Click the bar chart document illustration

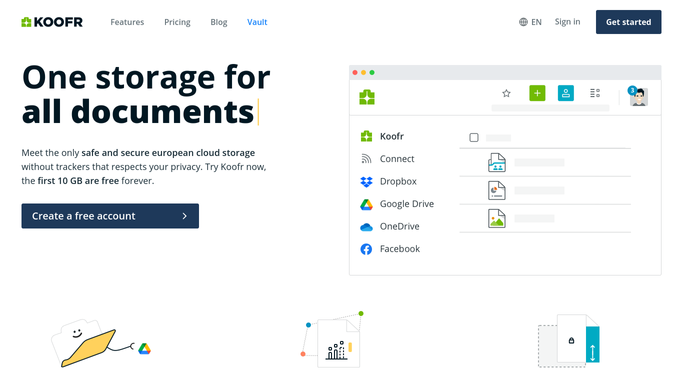[338, 344]
